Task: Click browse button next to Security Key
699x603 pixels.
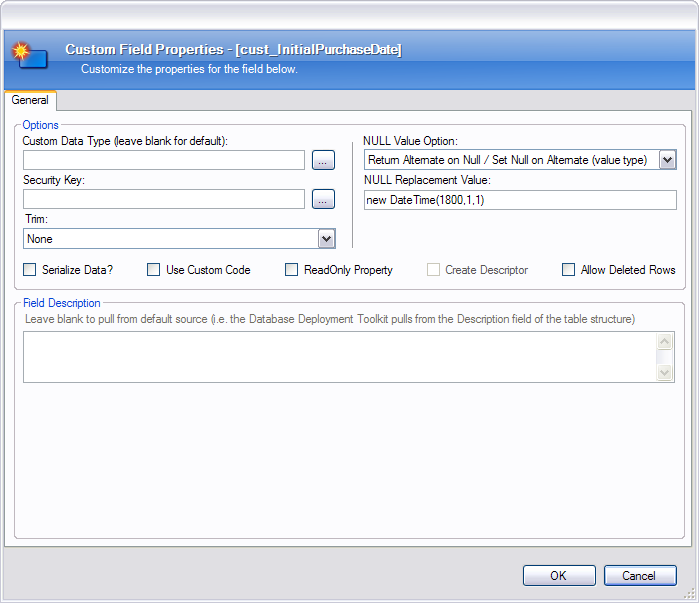Action: [323, 199]
